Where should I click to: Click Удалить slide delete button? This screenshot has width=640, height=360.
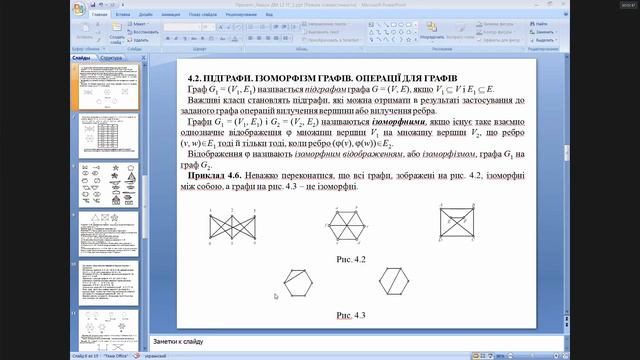point(138,40)
